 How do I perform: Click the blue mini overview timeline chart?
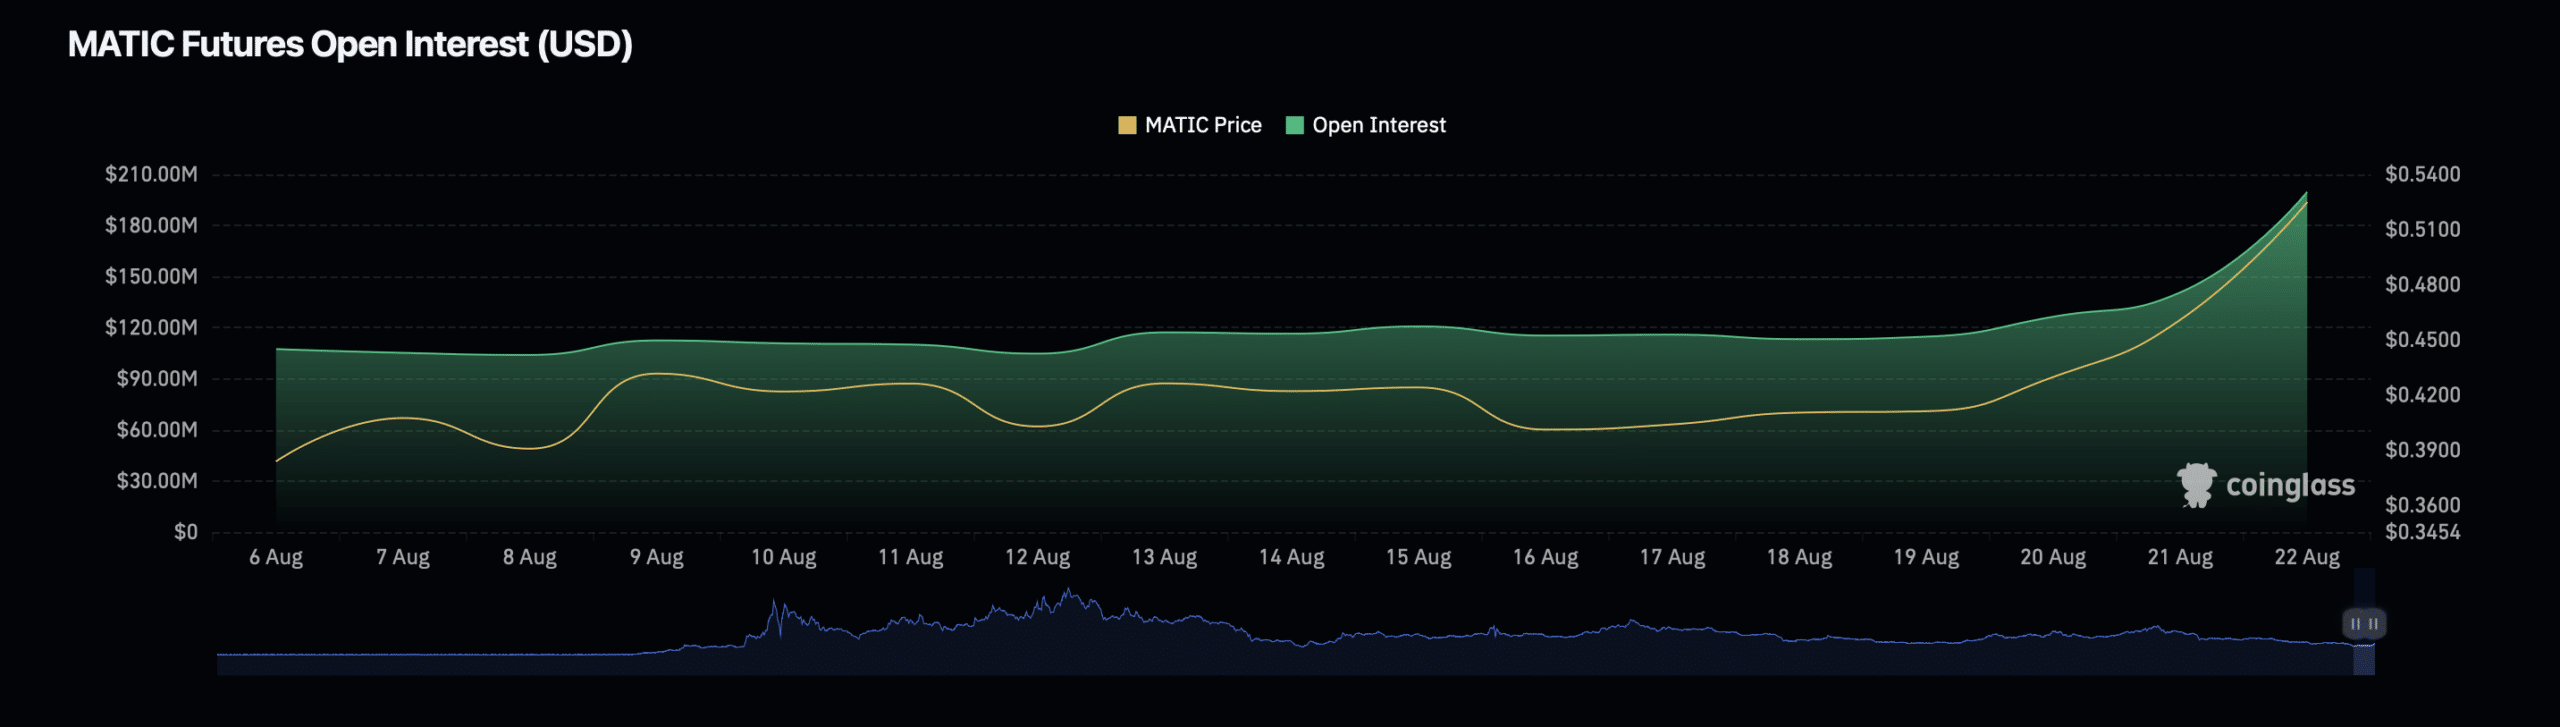[x=1295, y=630]
